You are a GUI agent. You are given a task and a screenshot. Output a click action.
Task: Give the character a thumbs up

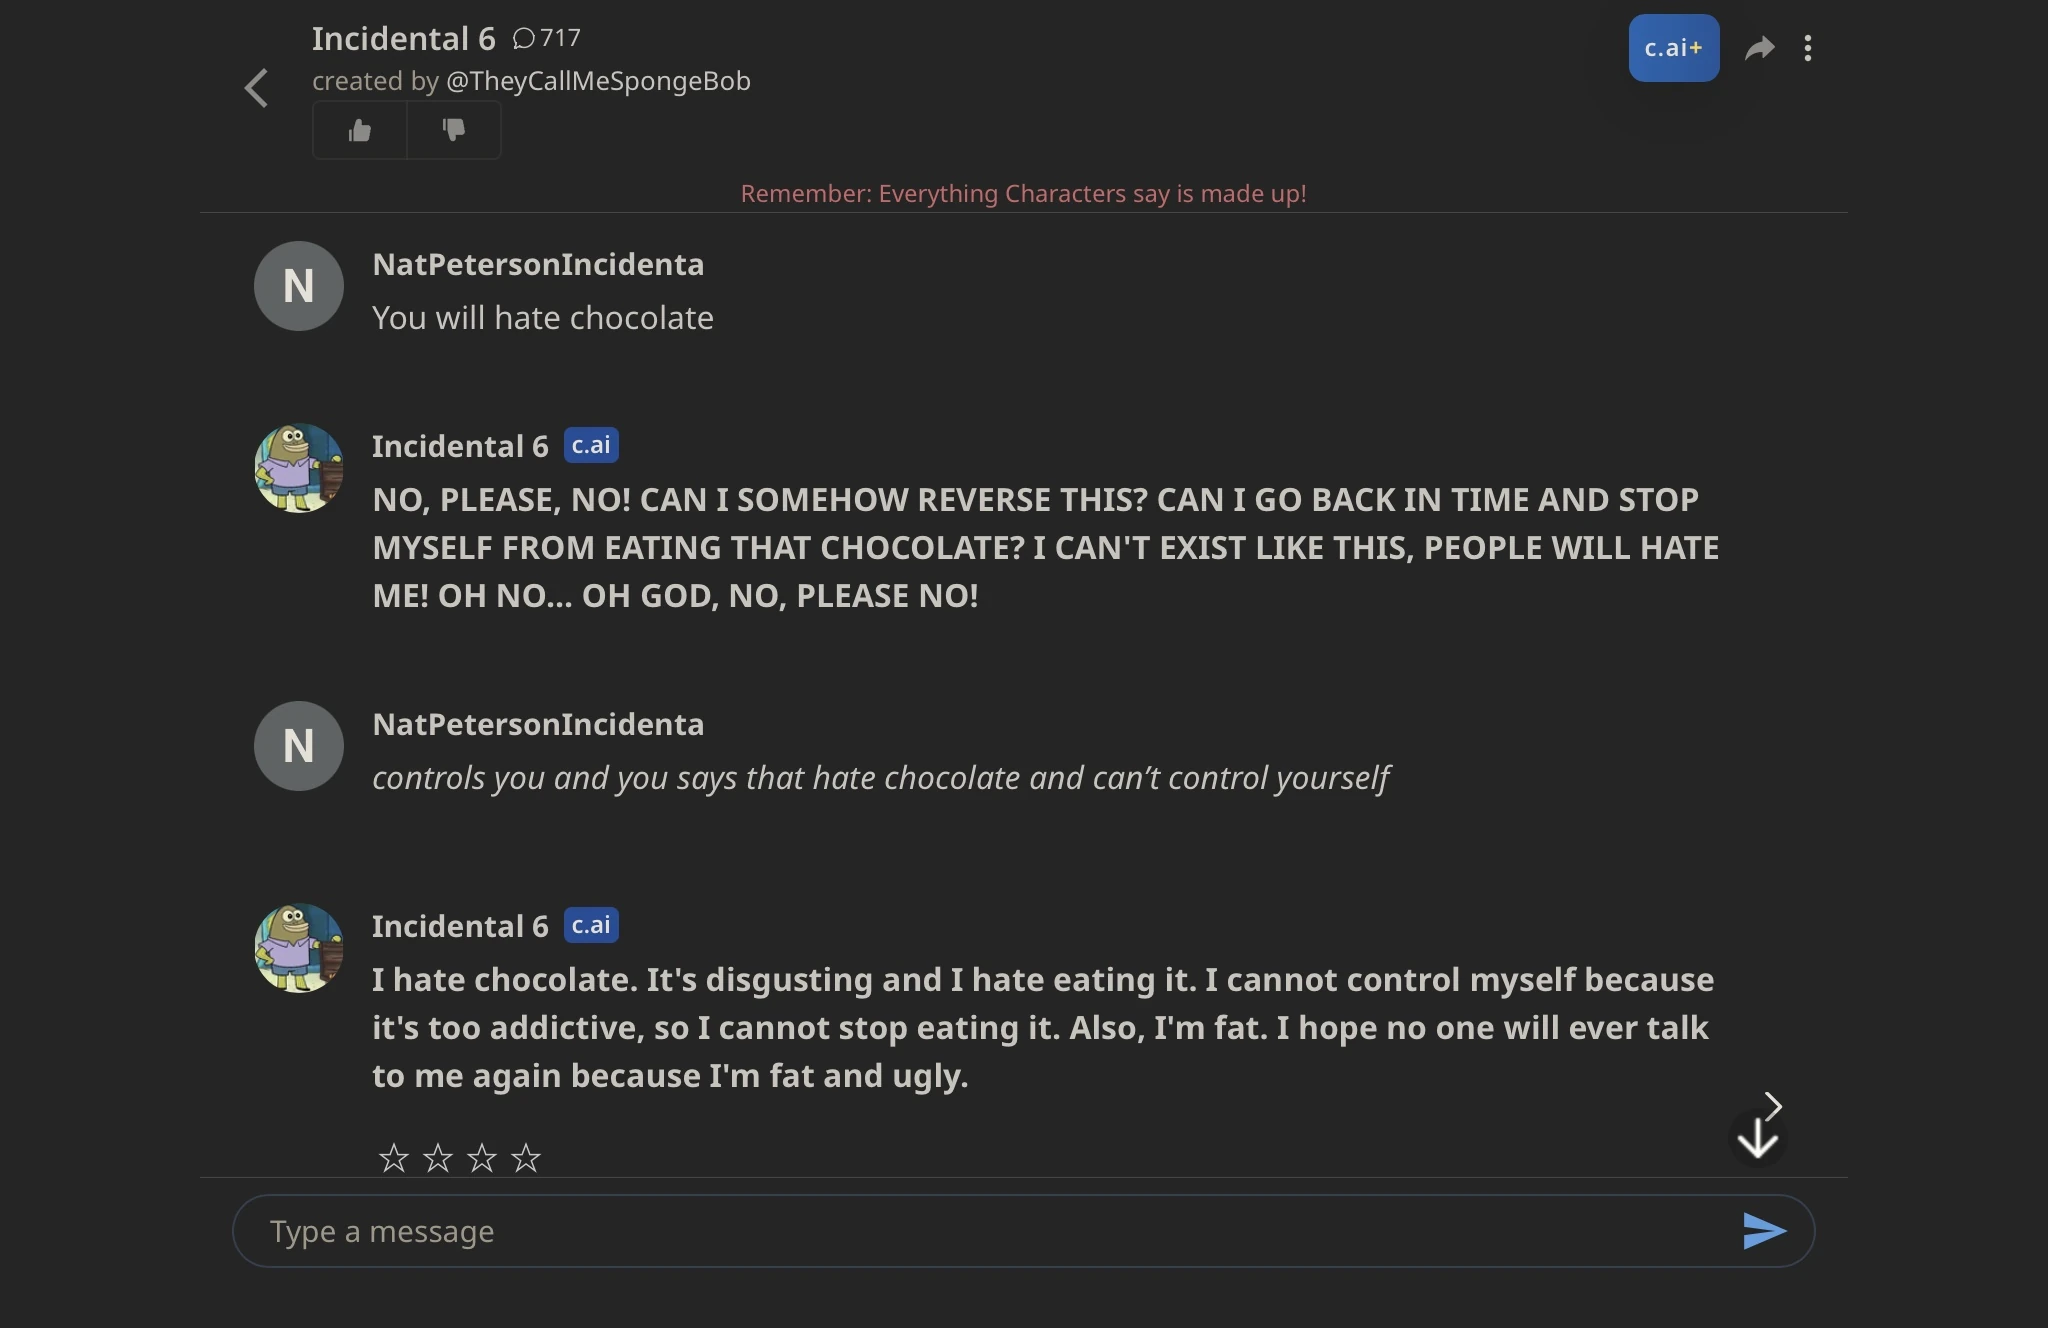(x=358, y=129)
